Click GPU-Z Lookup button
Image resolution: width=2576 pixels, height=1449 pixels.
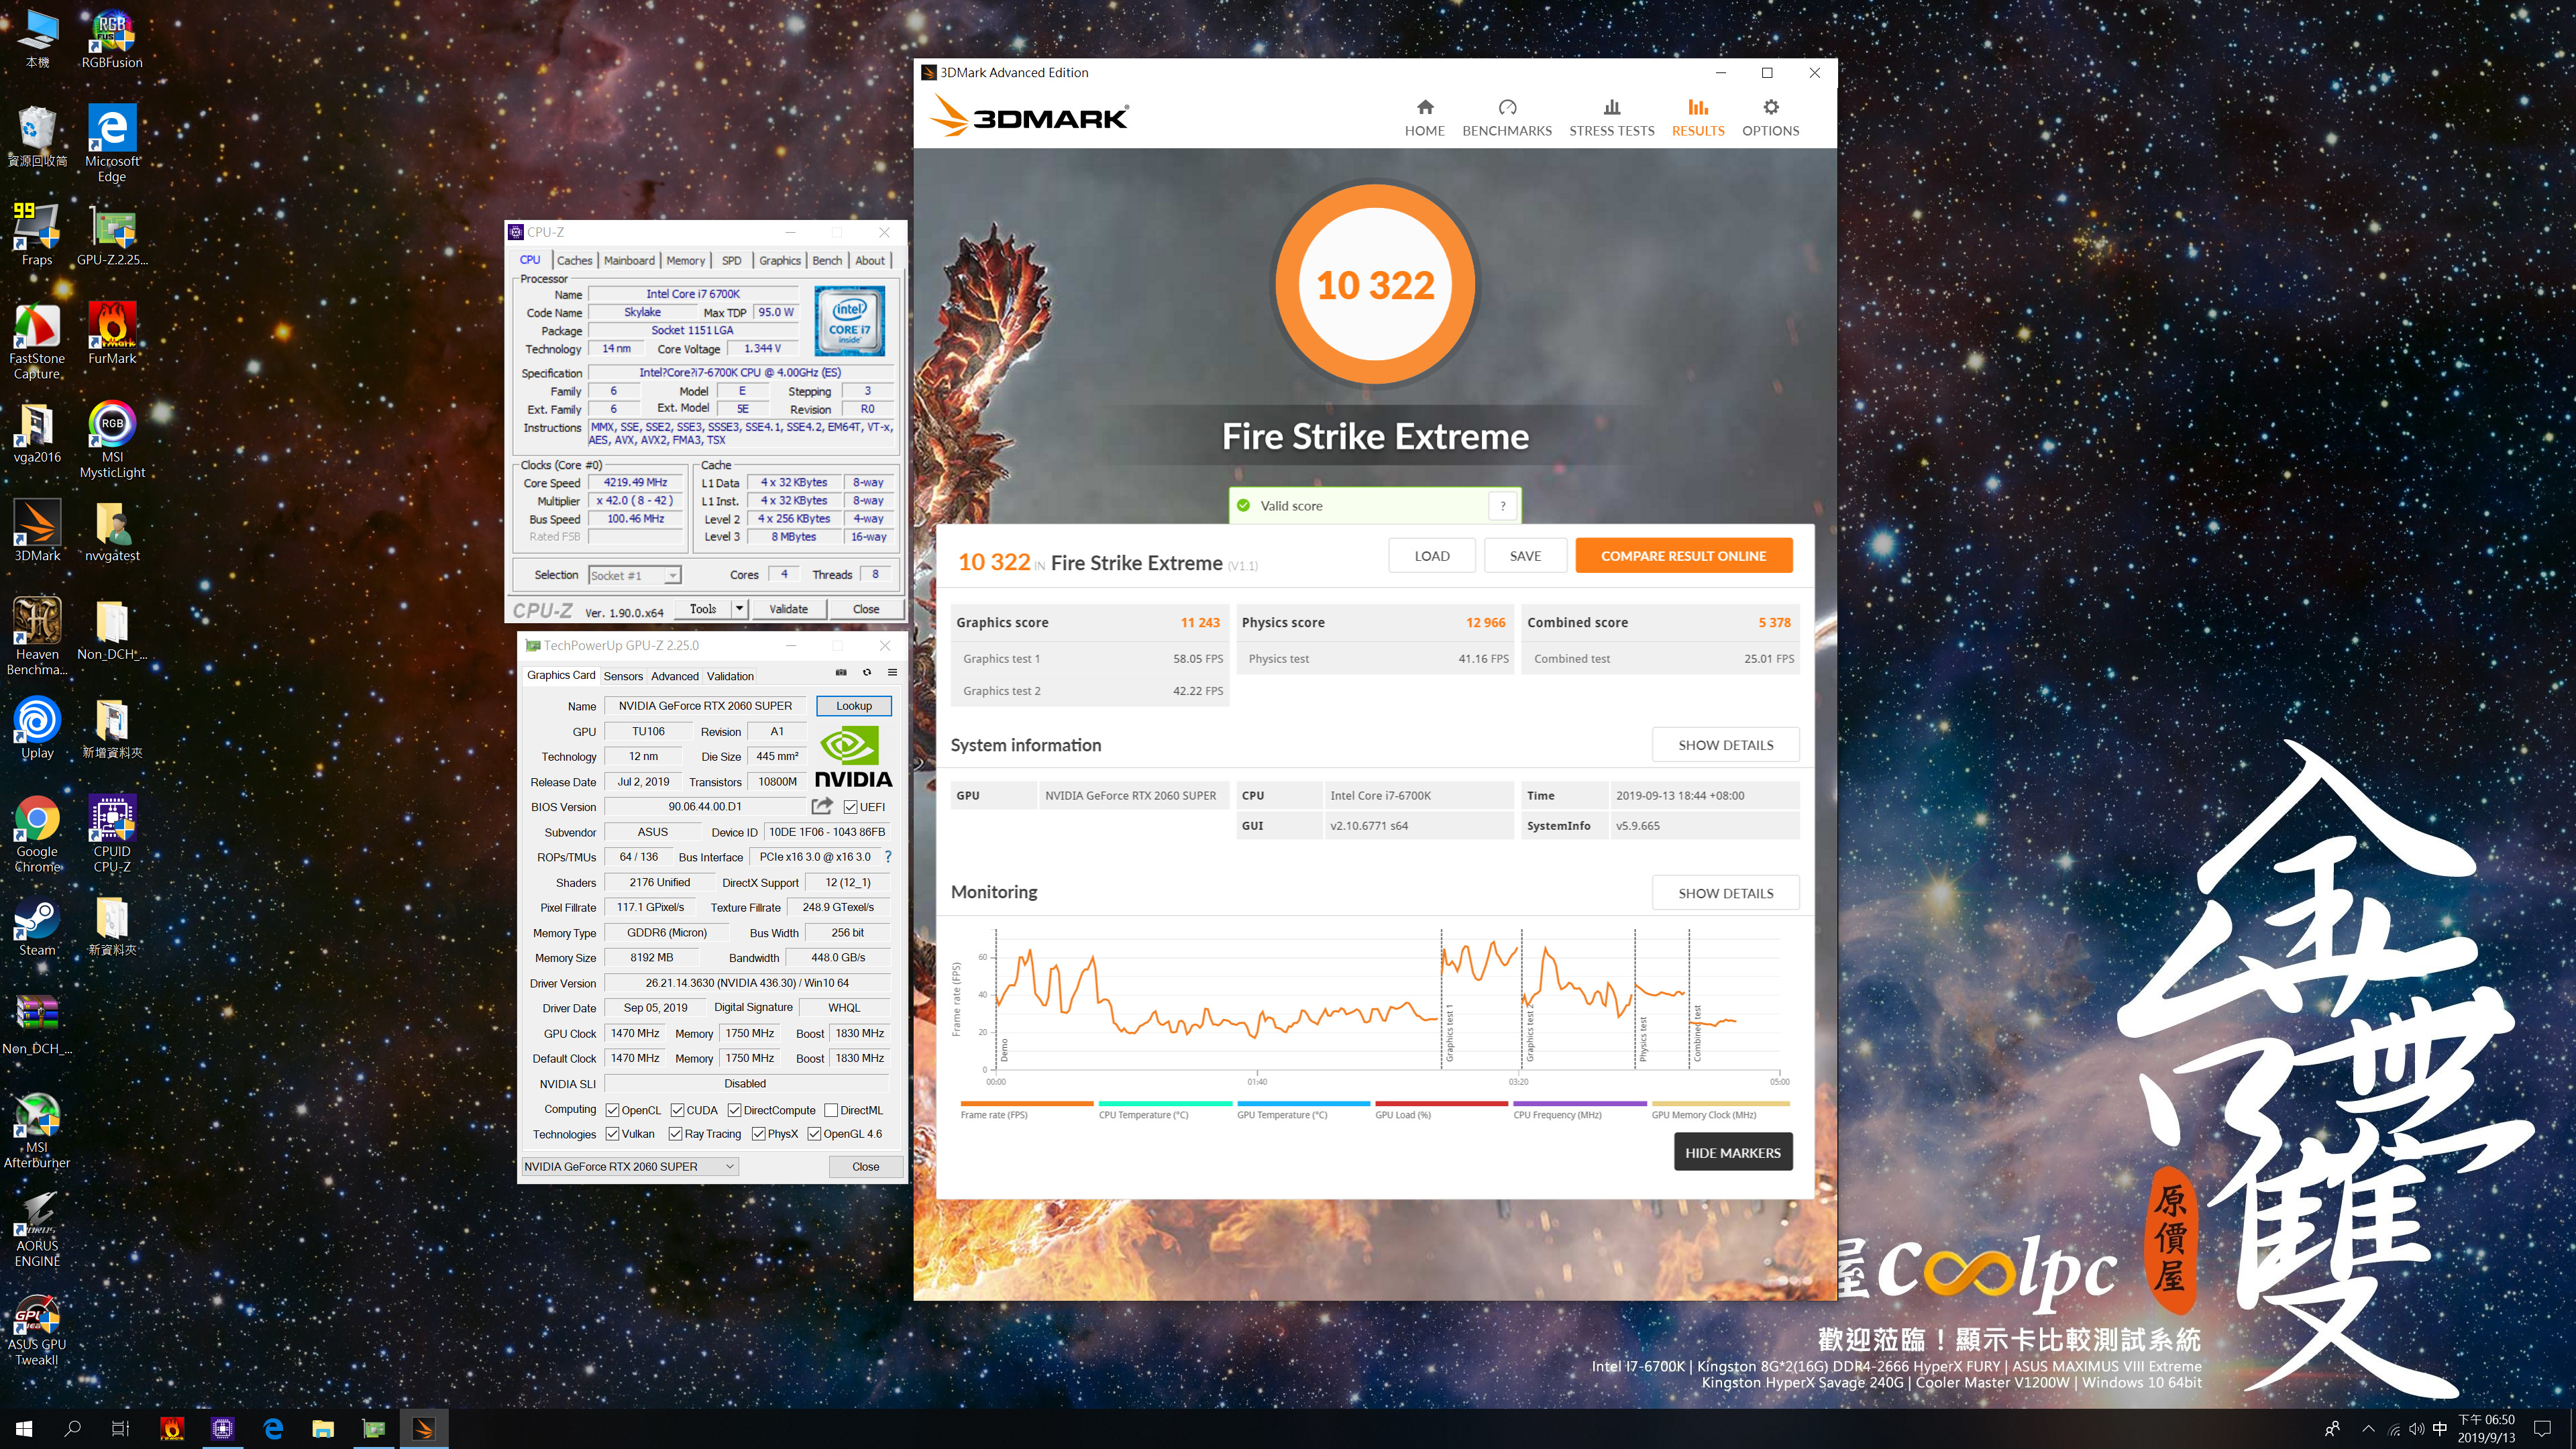pyautogui.click(x=853, y=706)
